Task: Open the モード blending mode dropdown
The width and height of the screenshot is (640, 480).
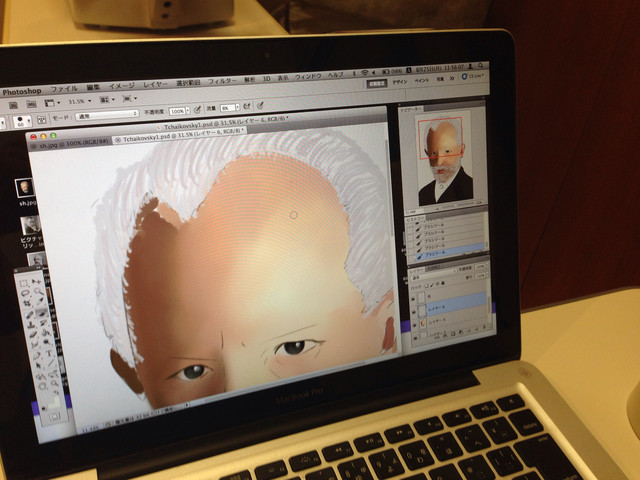Action: click(107, 116)
